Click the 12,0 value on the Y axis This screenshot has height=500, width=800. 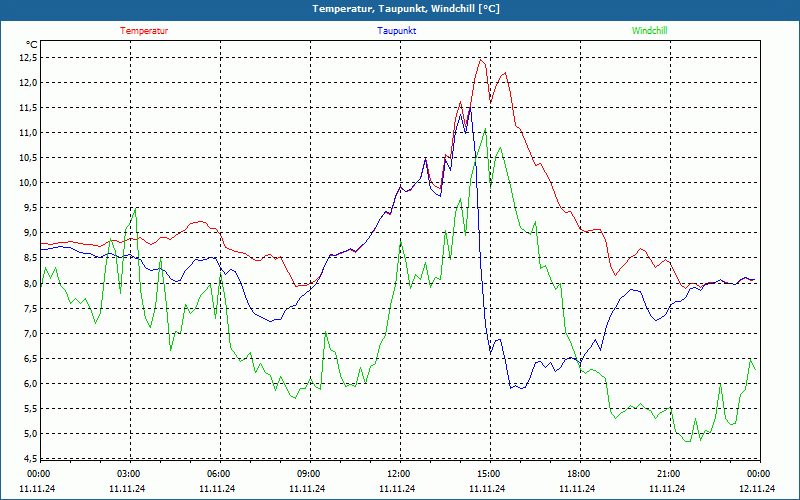coord(29,83)
